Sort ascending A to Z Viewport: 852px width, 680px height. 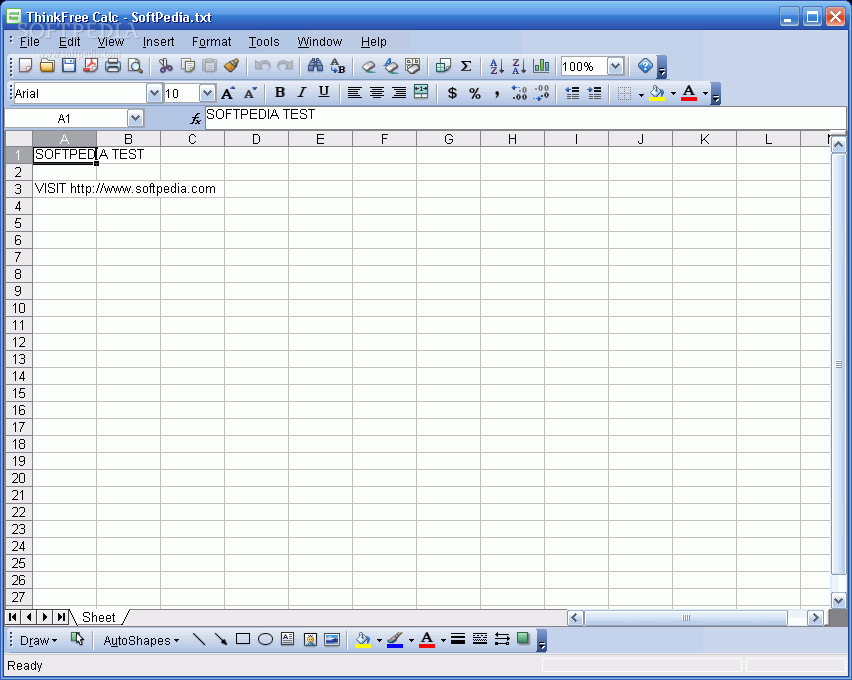(497, 66)
